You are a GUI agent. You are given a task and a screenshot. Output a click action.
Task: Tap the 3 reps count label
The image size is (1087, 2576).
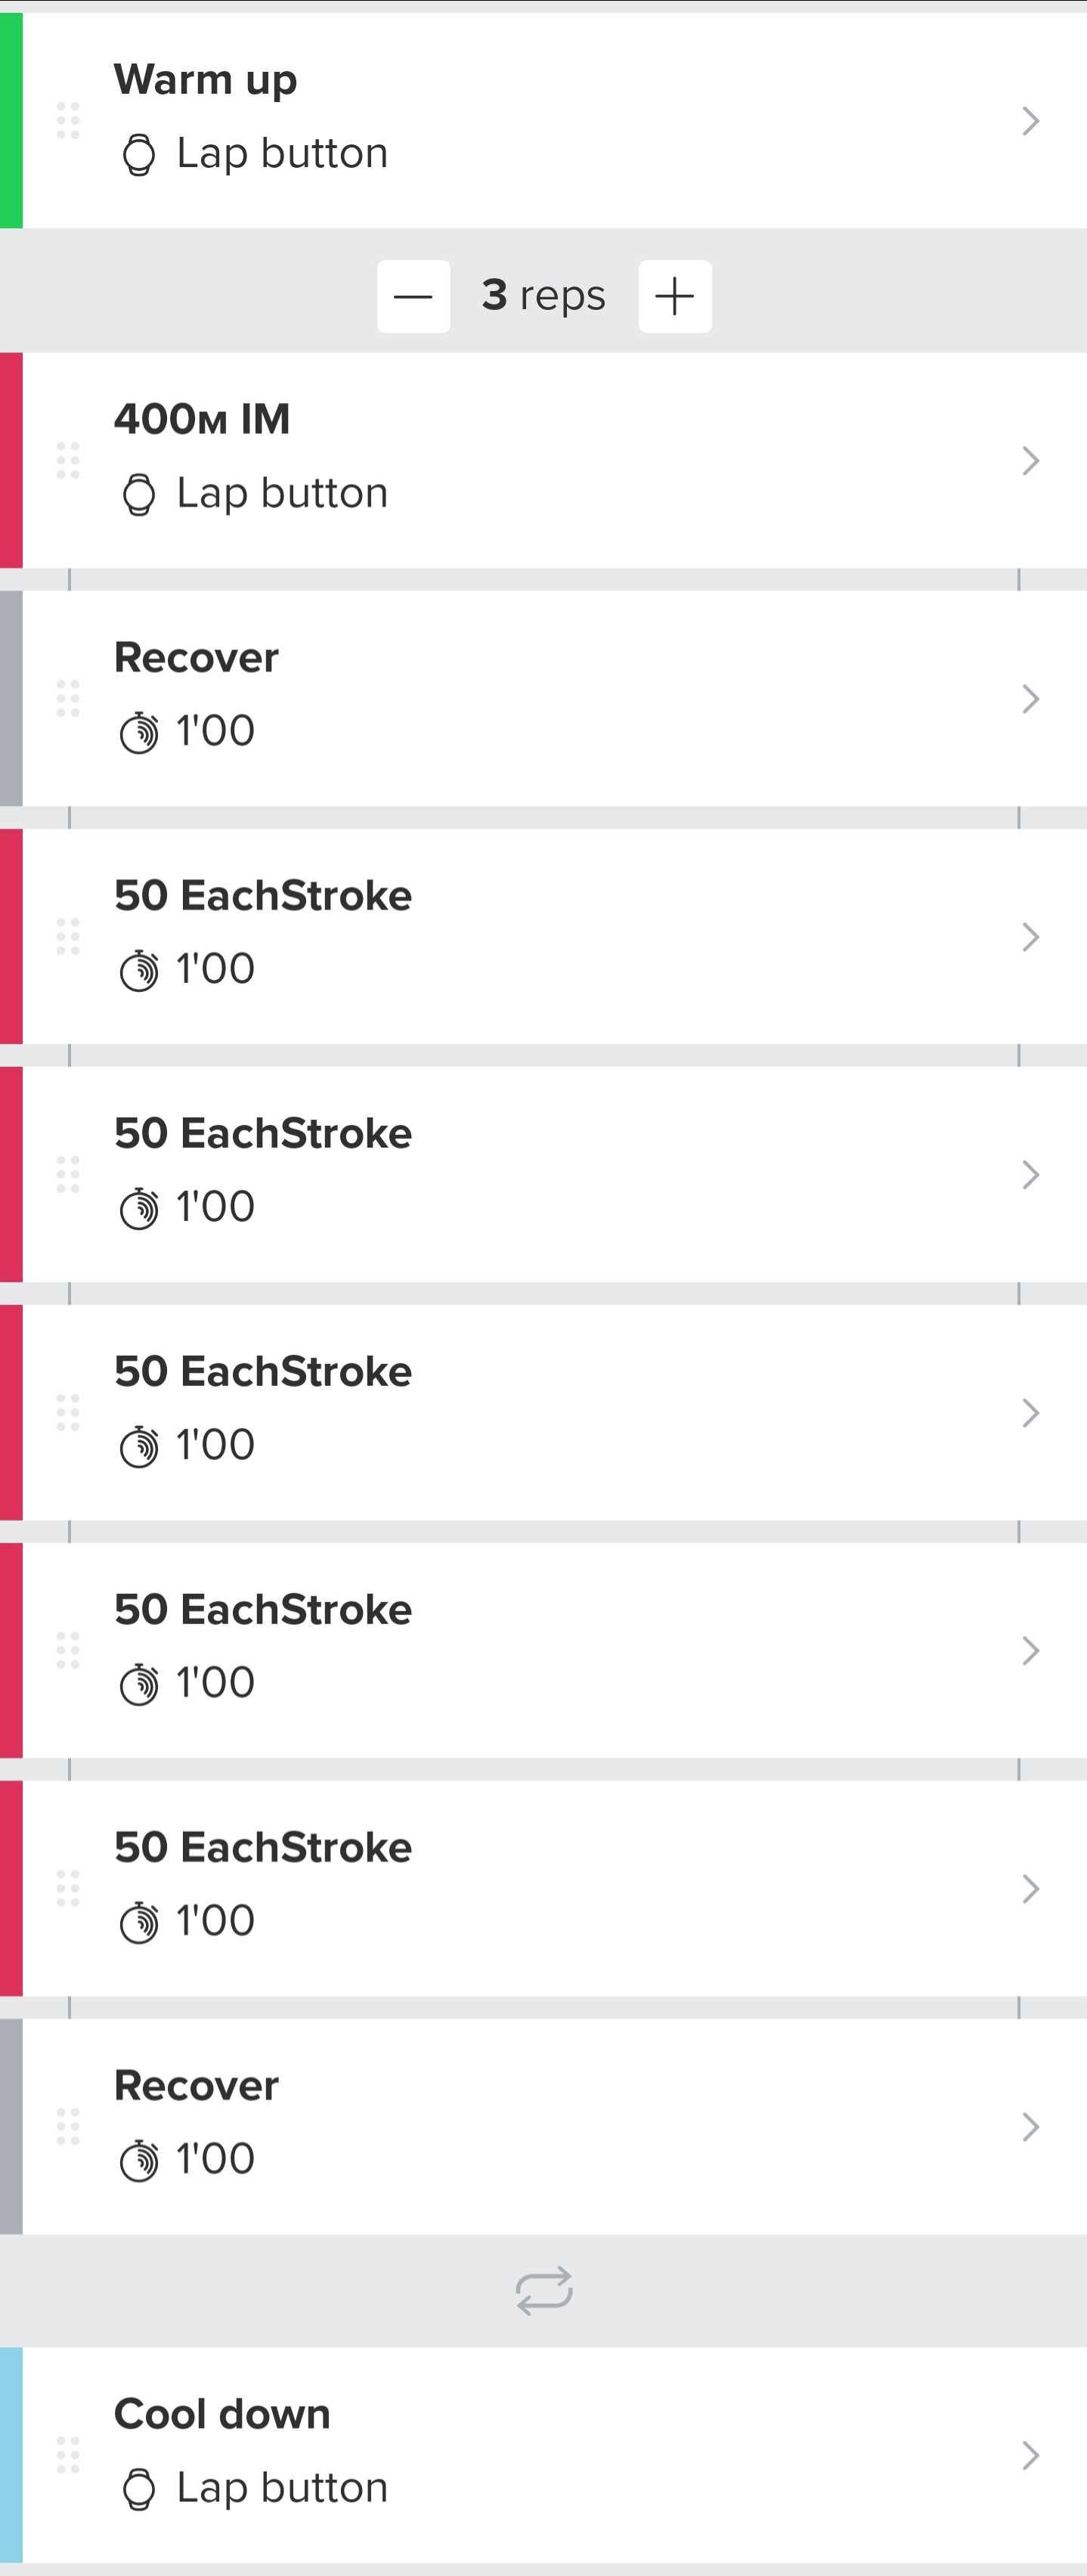coord(543,296)
